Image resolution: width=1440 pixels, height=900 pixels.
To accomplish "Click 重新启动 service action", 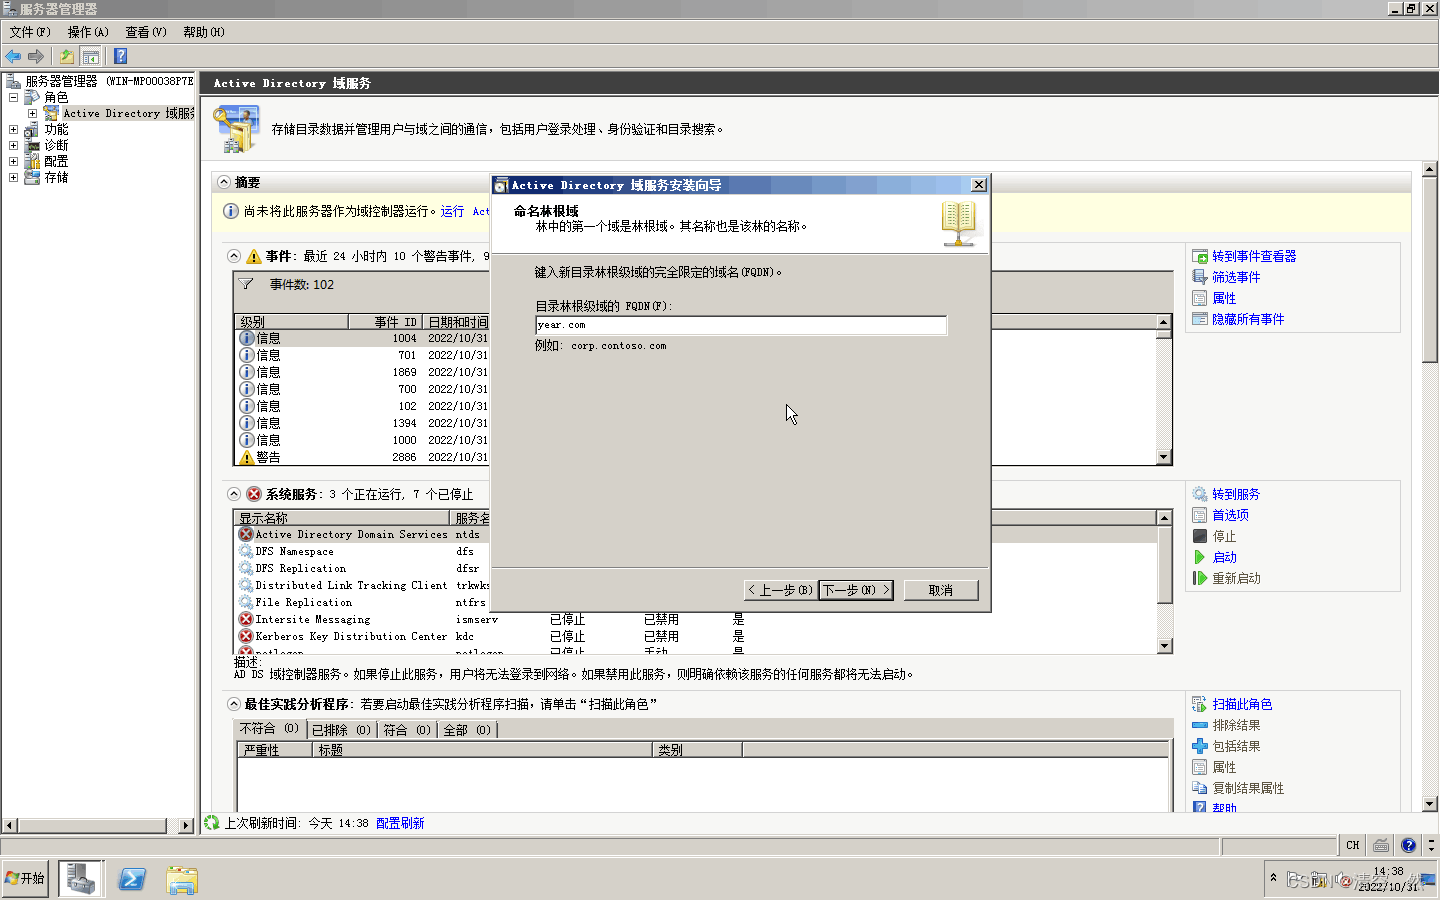I will tap(1236, 578).
